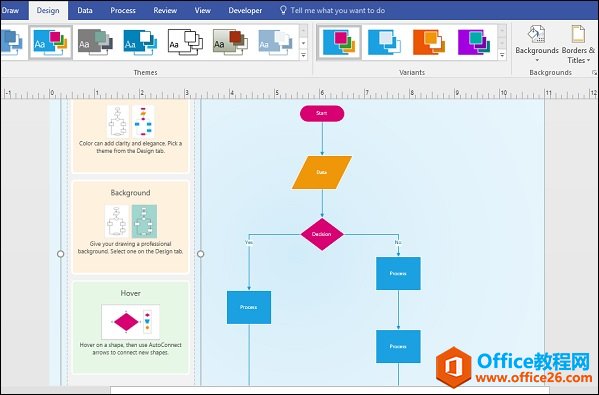Image resolution: width=599 pixels, height=395 pixels.
Task: Apply the faded light blue theme
Action: pos(275,42)
